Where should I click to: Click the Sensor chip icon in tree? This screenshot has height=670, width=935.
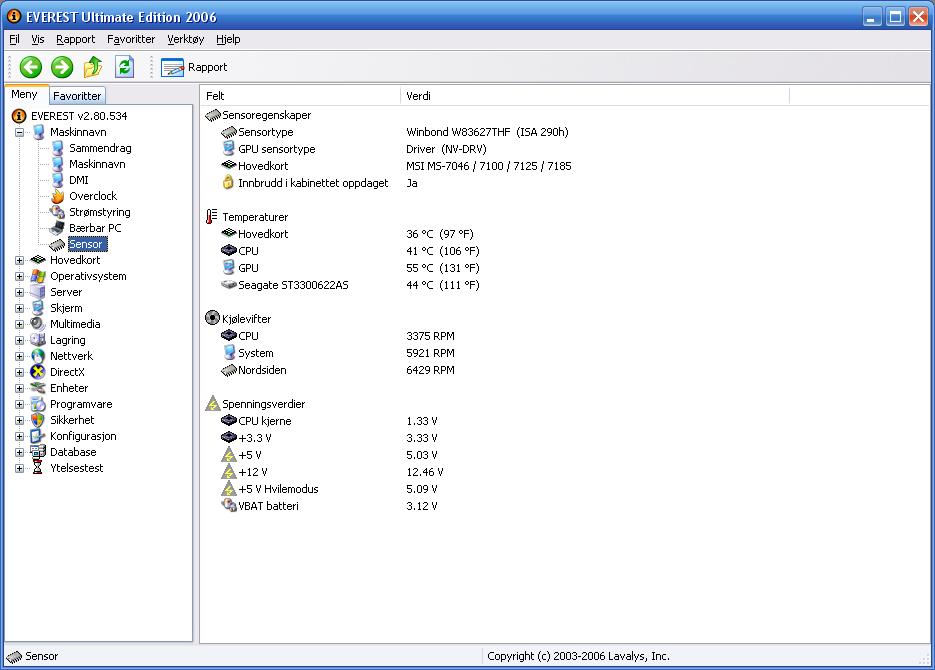(58, 244)
